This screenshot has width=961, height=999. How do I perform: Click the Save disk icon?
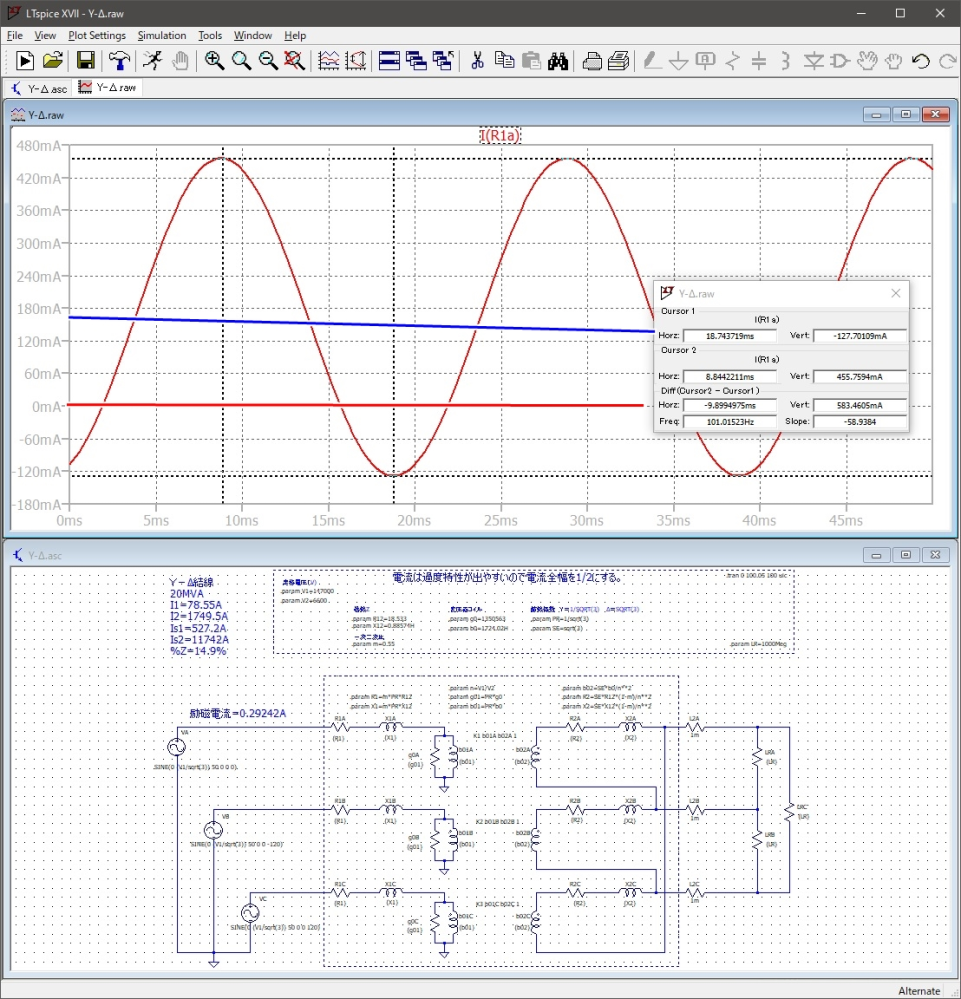pos(86,61)
